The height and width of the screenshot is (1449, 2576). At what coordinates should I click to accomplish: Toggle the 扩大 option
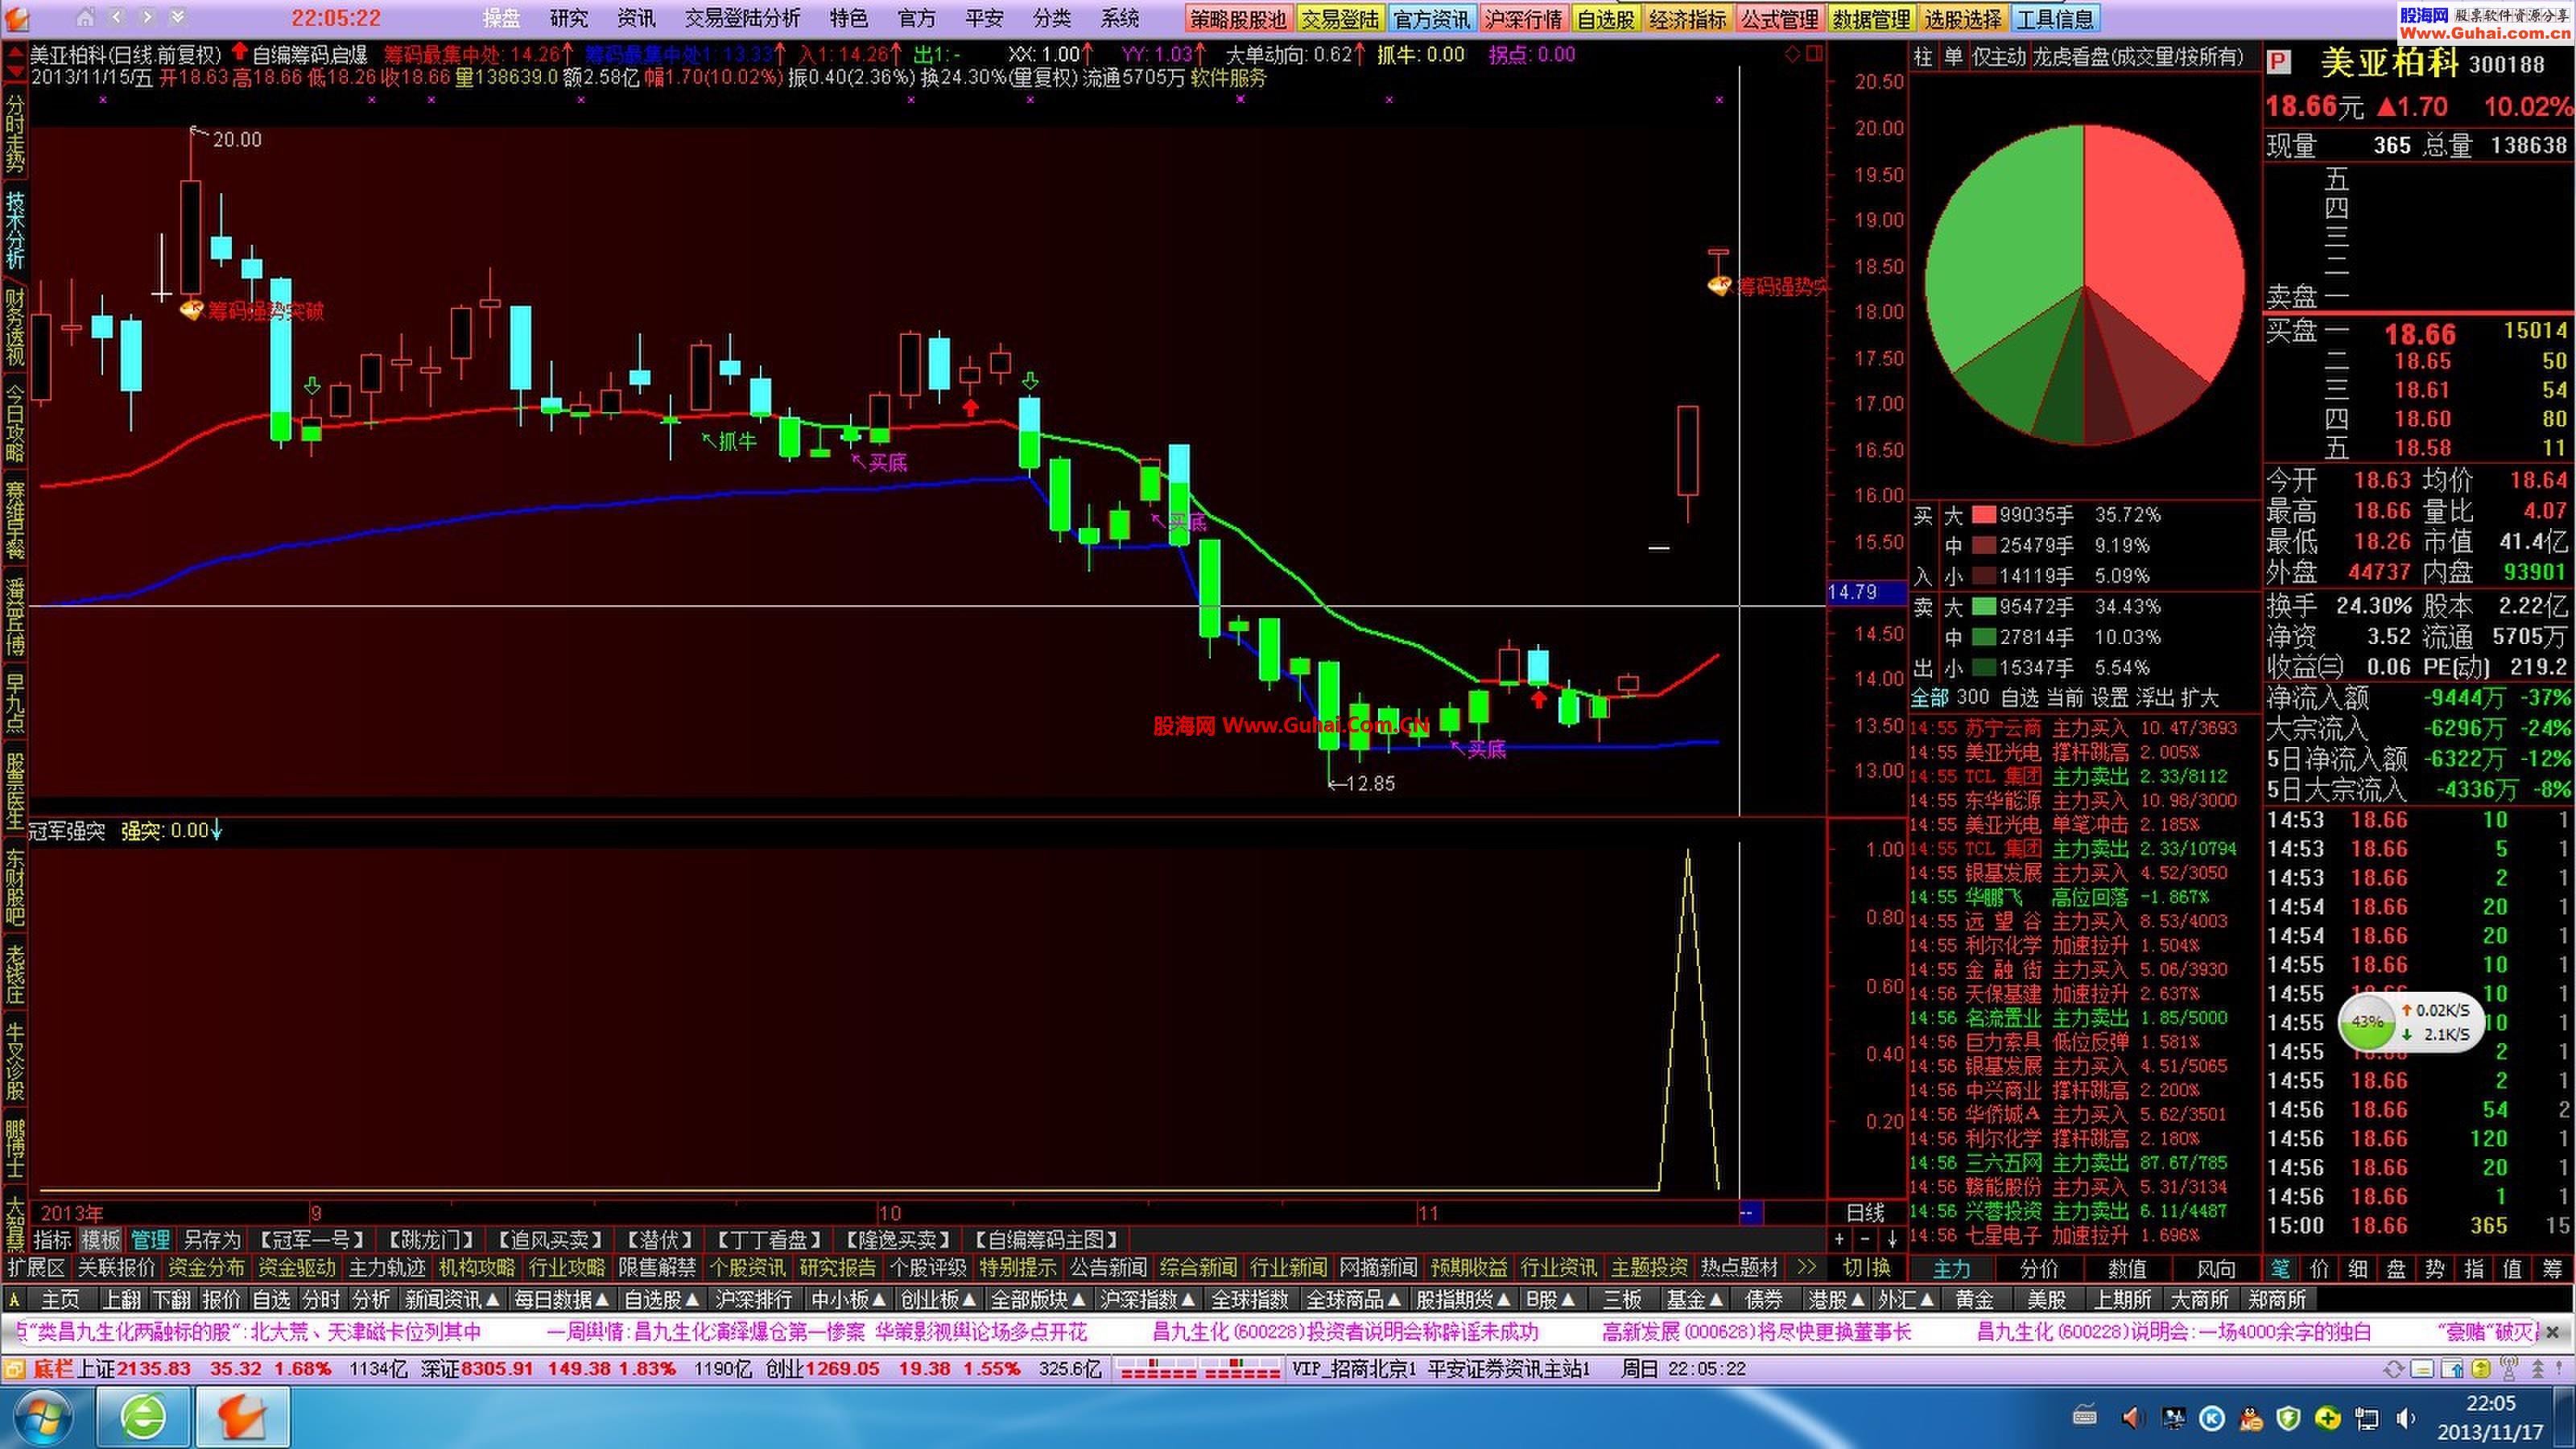click(2200, 698)
